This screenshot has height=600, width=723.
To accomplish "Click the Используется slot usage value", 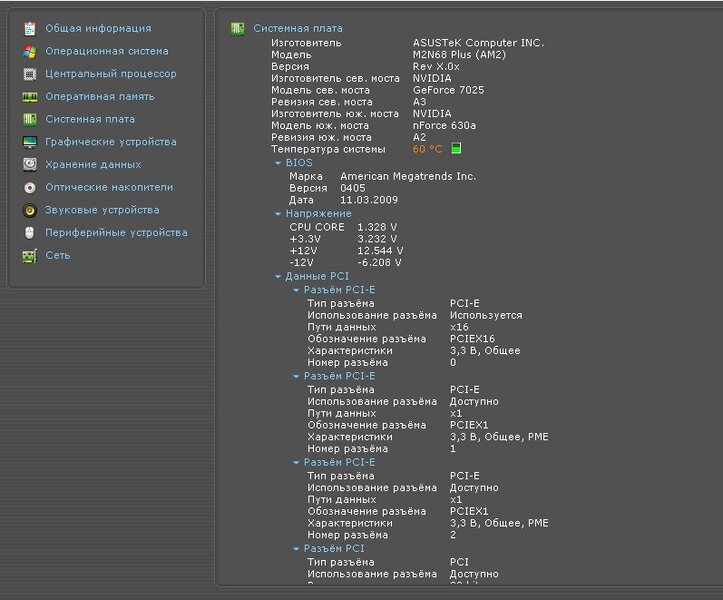I will pos(486,315).
